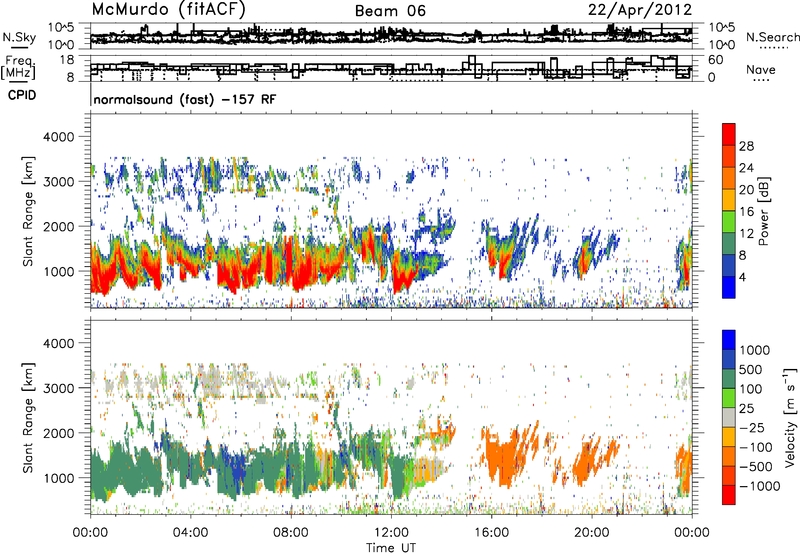Click the '04:00' time tick label
This screenshot has width=800, height=554.
(190, 533)
